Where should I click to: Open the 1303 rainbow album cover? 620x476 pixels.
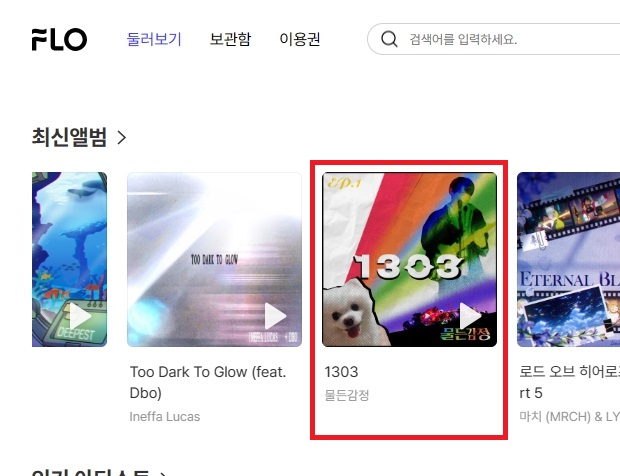tap(409, 259)
